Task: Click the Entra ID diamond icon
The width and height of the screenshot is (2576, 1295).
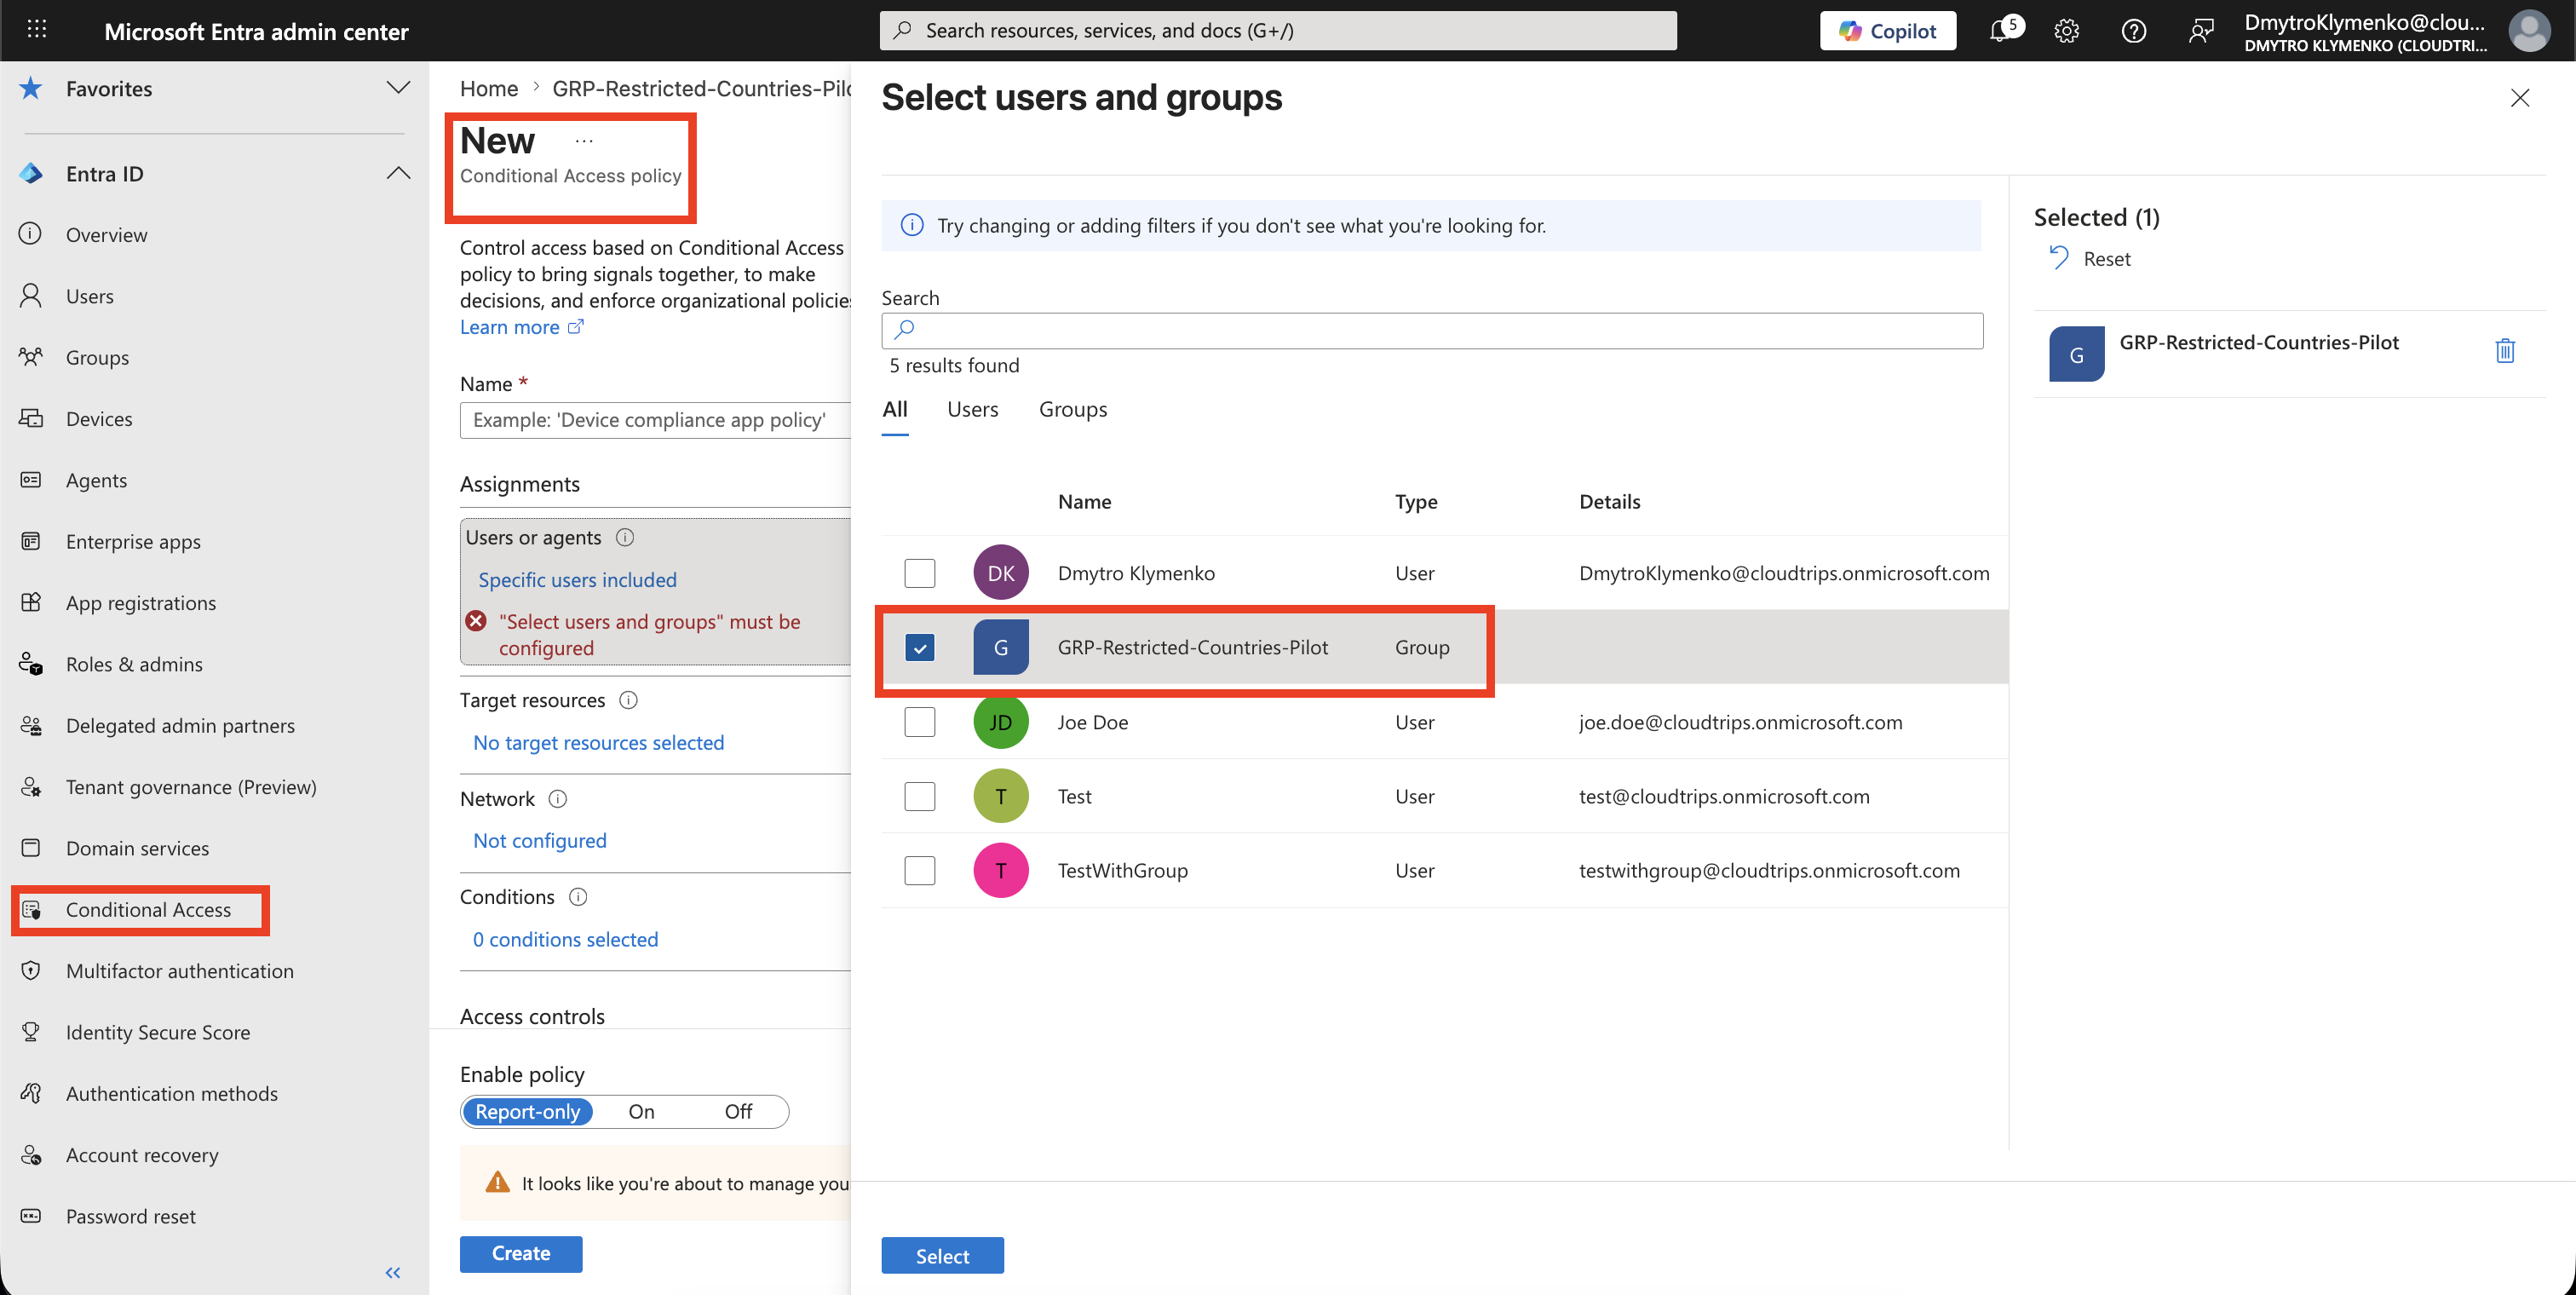Action: tap(31, 174)
